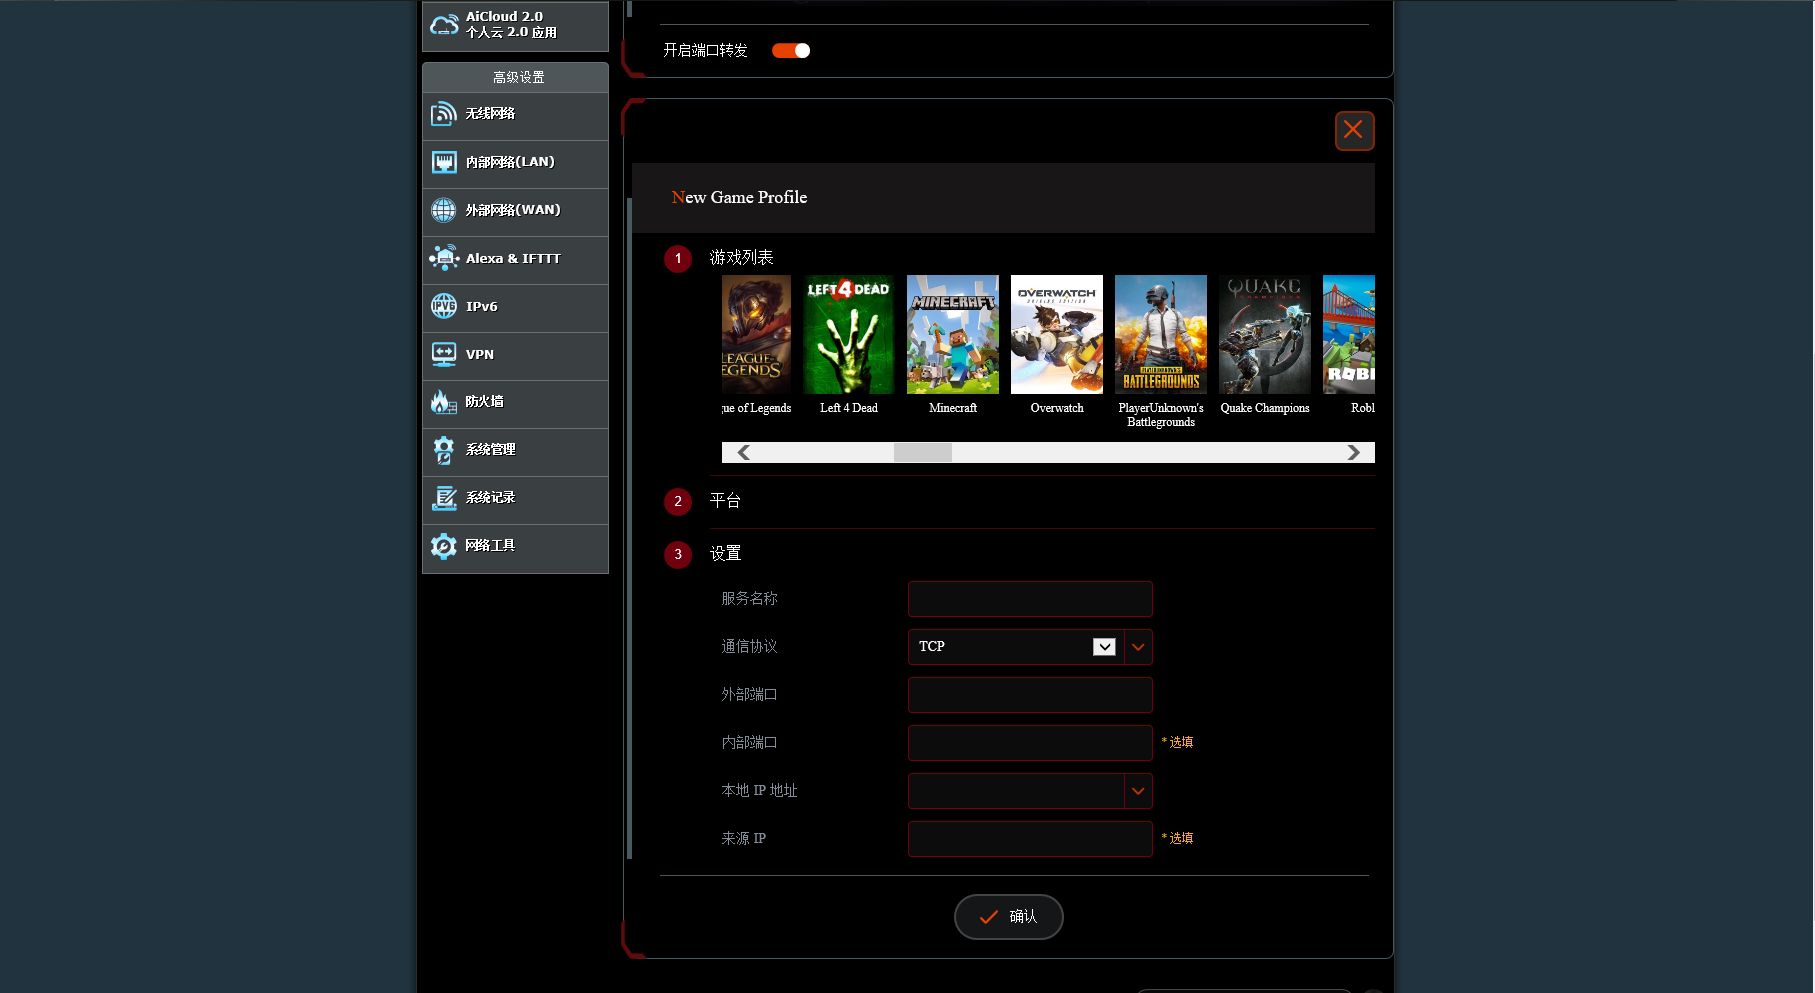1815x993 pixels.
Task: Click the 内部网络(LAN) icon
Action: (444, 162)
